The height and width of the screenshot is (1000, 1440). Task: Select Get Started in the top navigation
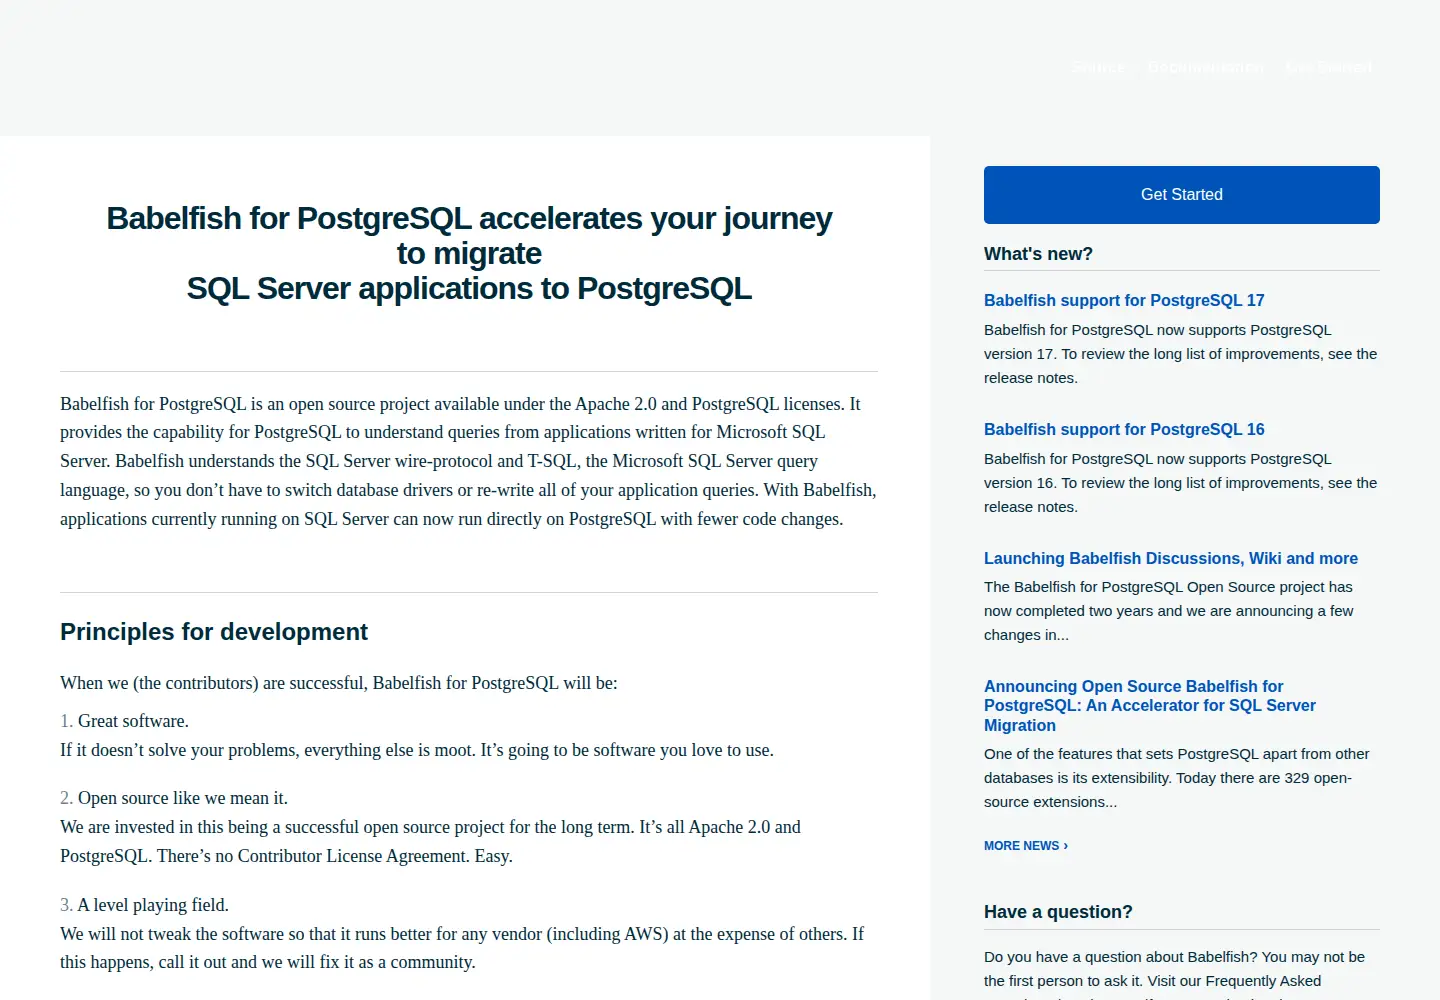[1328, 67]
